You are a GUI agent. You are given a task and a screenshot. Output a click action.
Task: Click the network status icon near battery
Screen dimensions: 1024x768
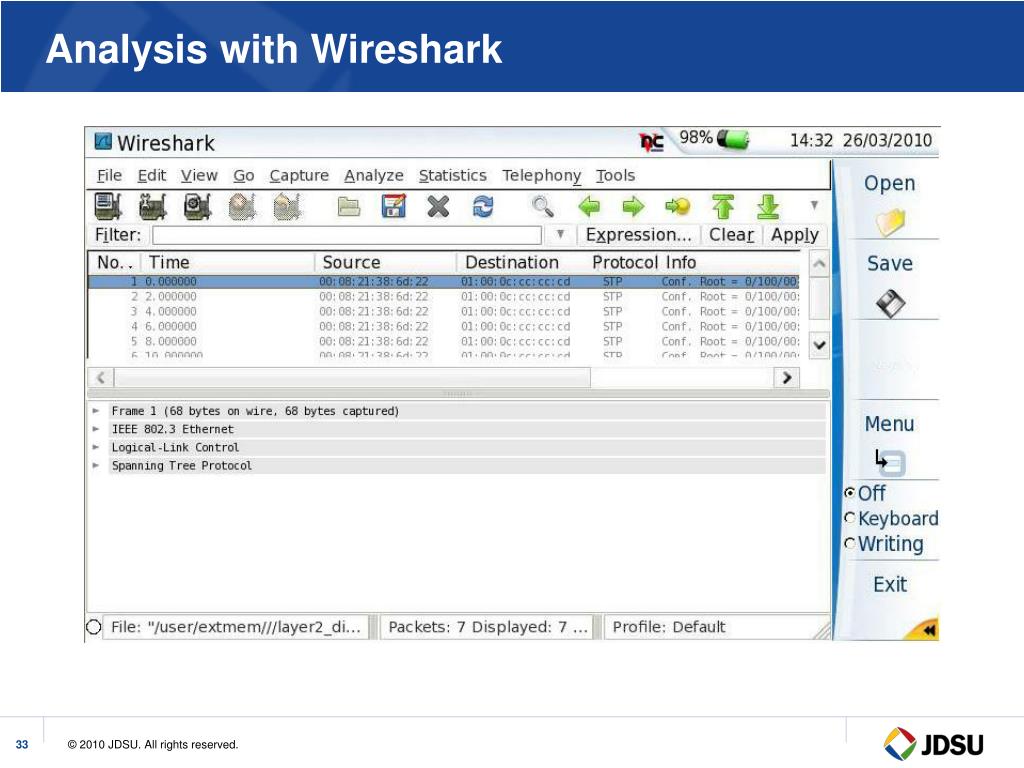pos(651,142)
